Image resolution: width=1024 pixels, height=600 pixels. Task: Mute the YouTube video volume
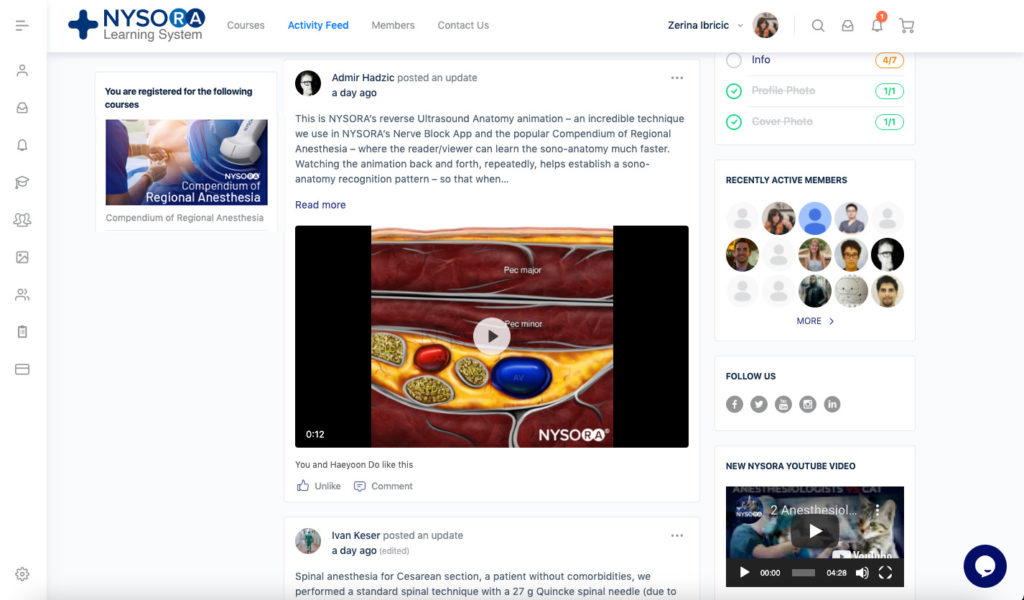(x=862, y=573)
